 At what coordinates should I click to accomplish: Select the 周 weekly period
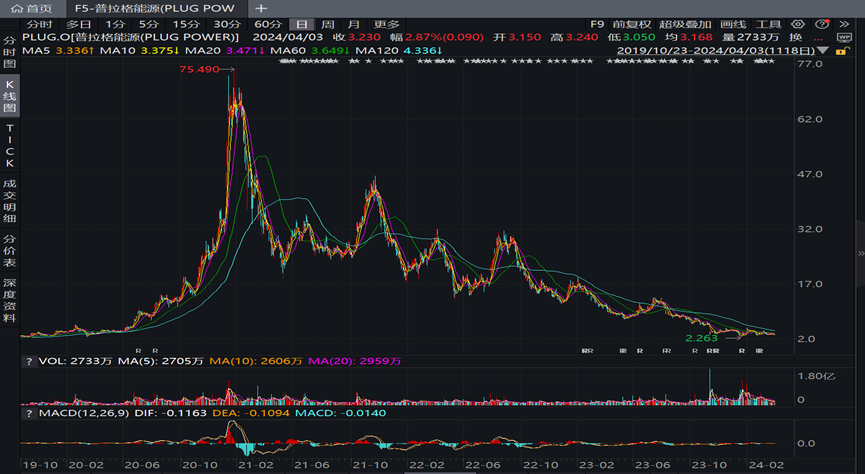[328, 24]
